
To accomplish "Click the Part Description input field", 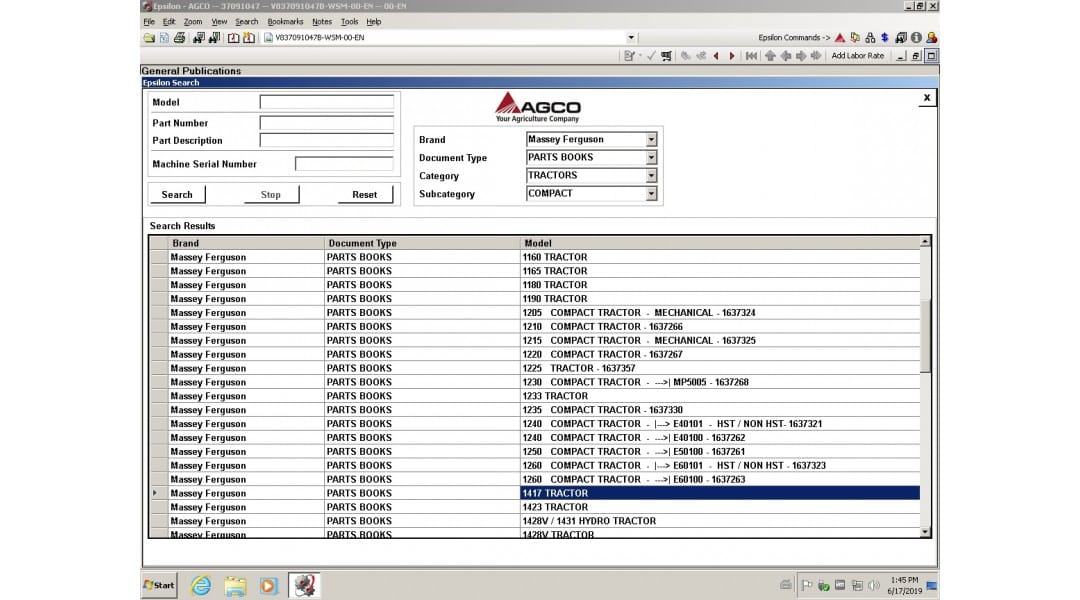I will 326,140.
